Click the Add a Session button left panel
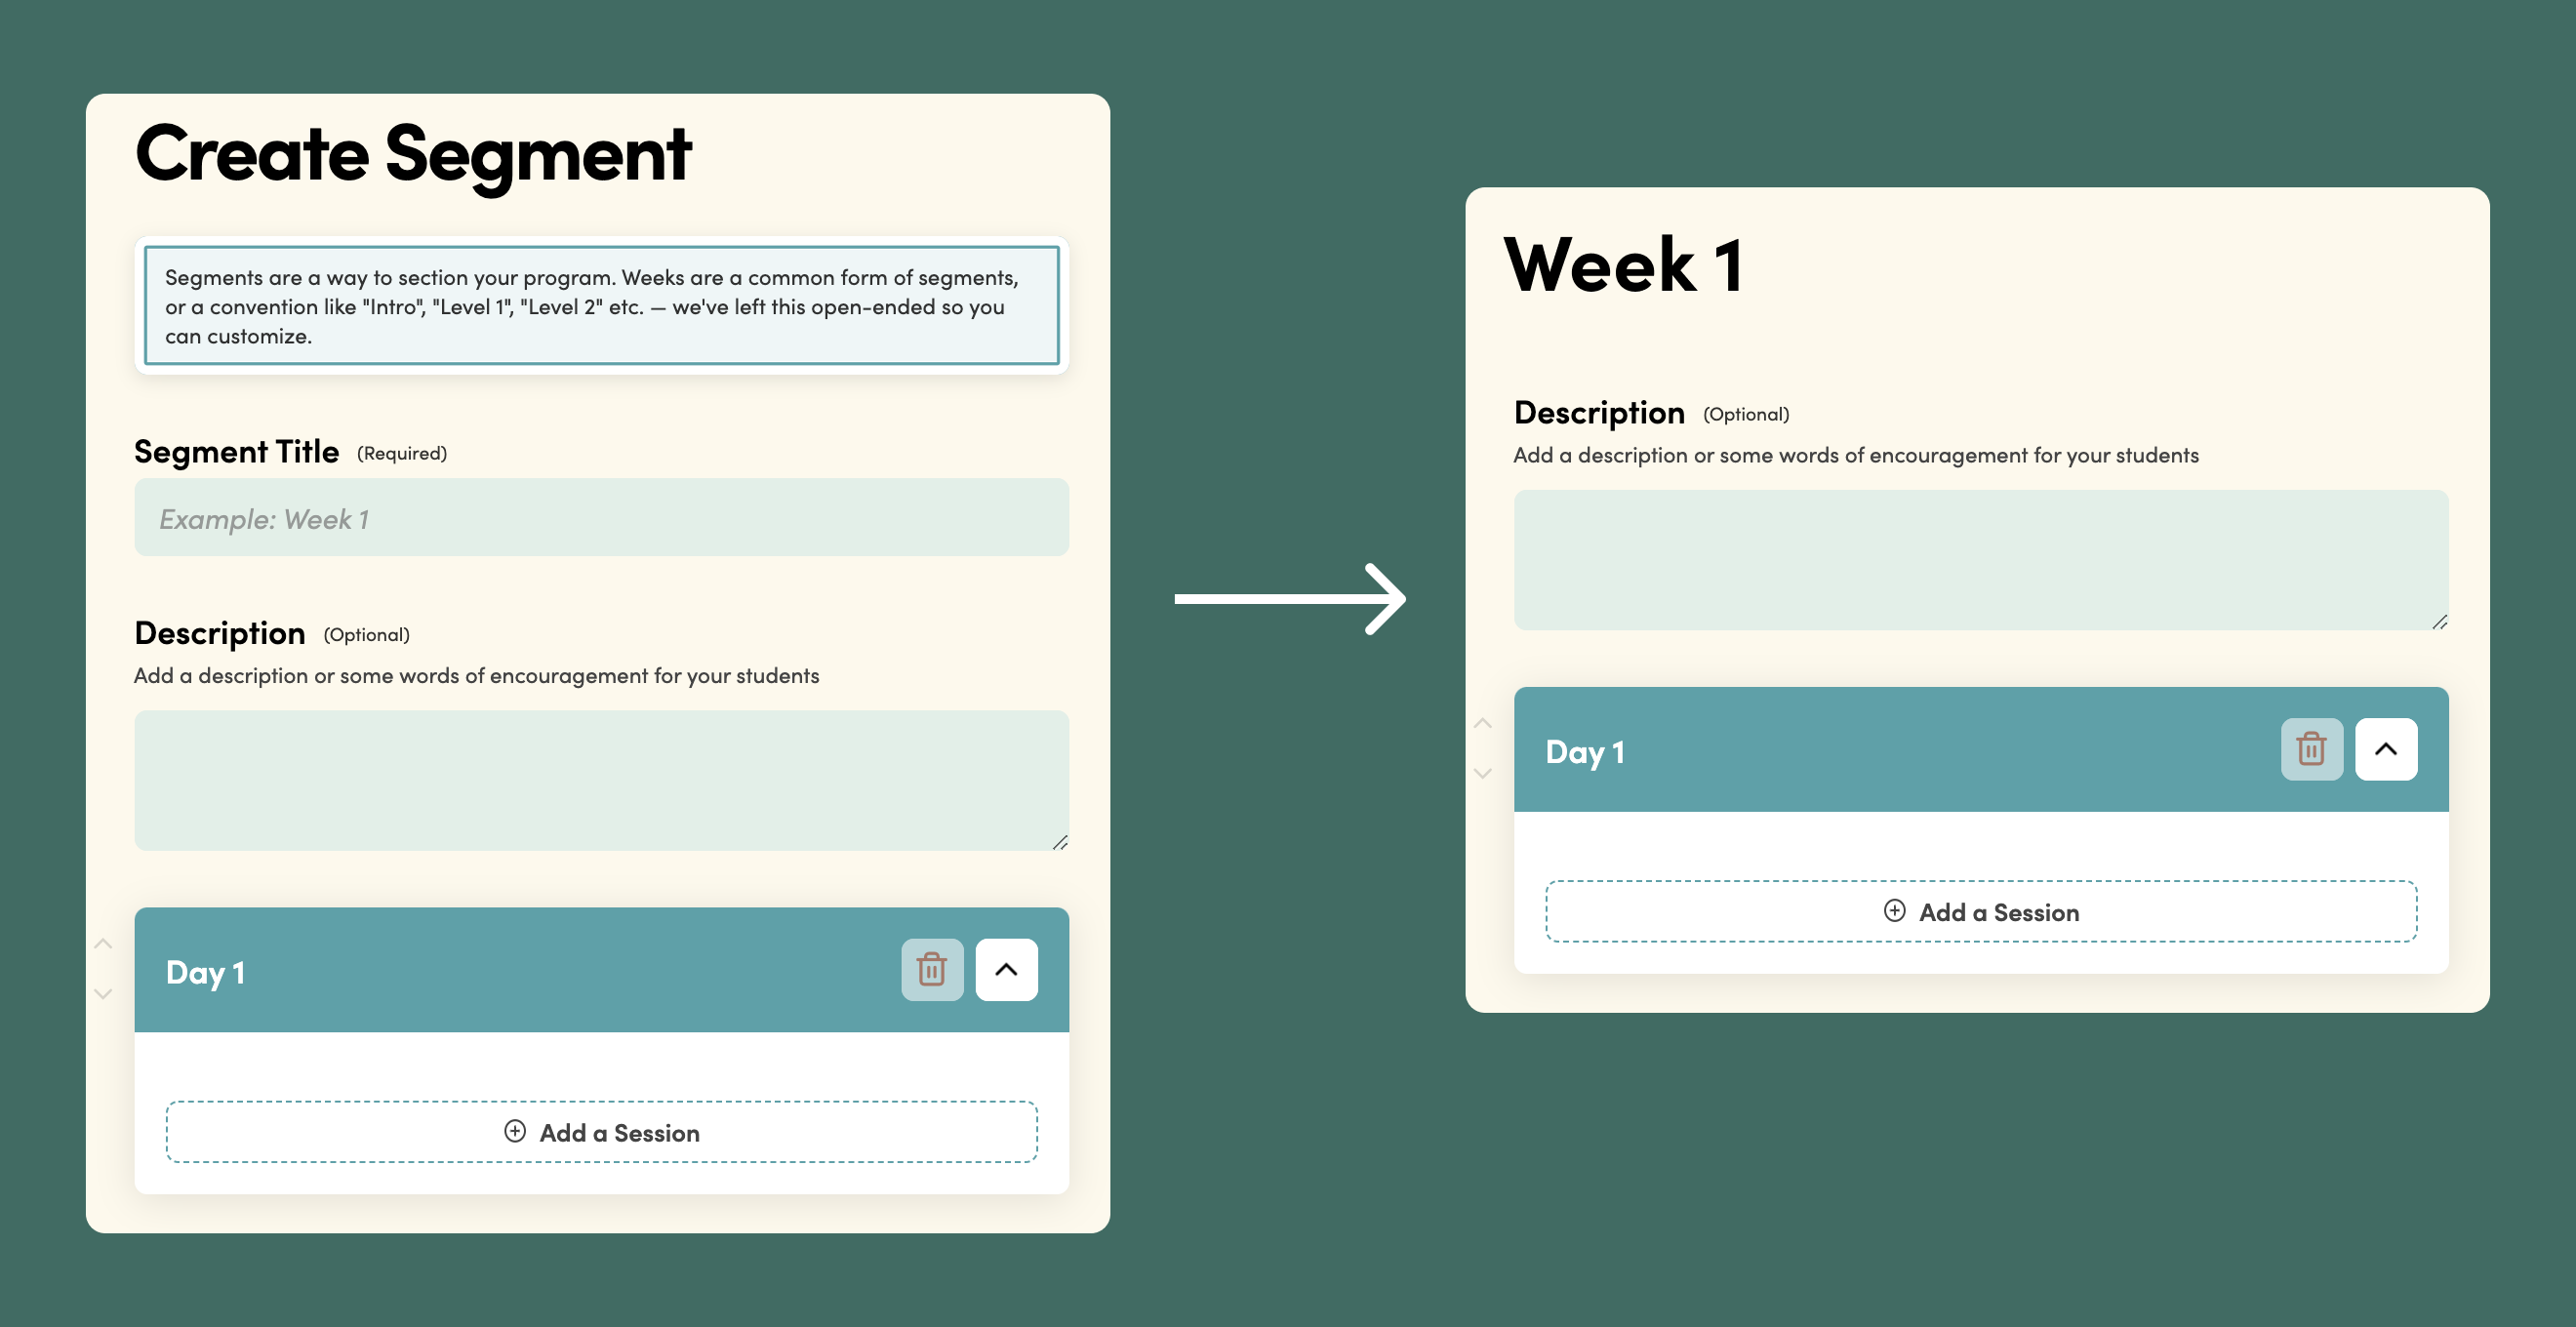The image size is (2576, 1327). pos(601,1129)
